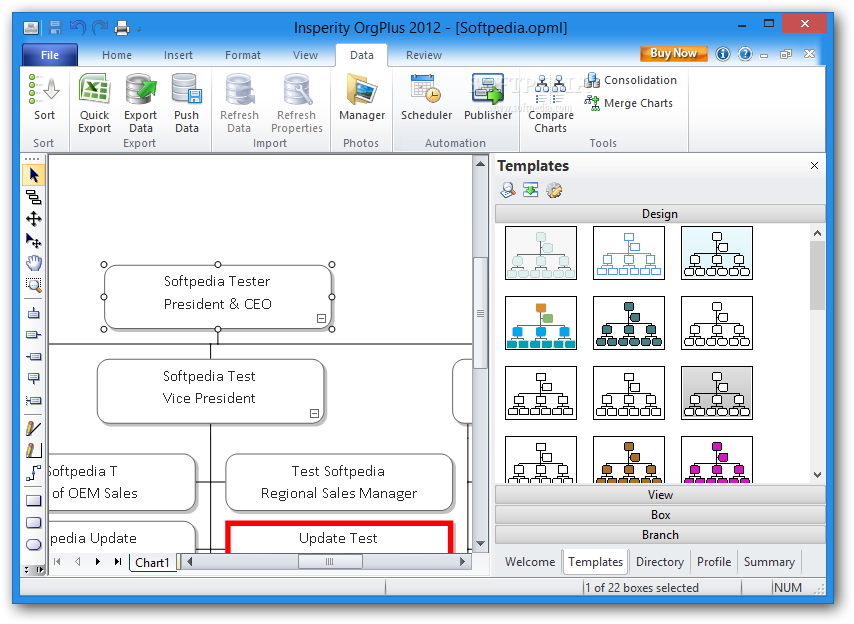
Task: Select the Test Softpedia Regional Sales Manager box
Action: coord(339,482)
